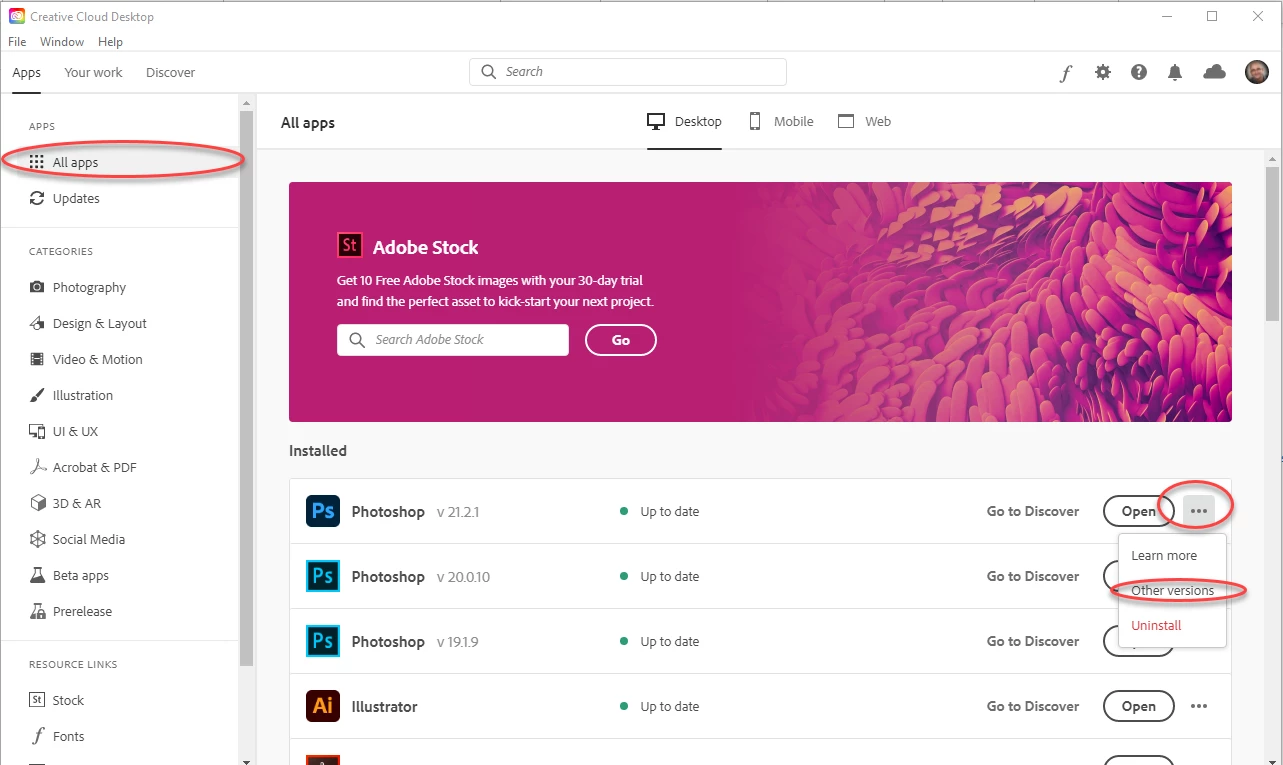Switch to the Discover tab
This screenshot has height=765, width=1283.
coord(171,72)
